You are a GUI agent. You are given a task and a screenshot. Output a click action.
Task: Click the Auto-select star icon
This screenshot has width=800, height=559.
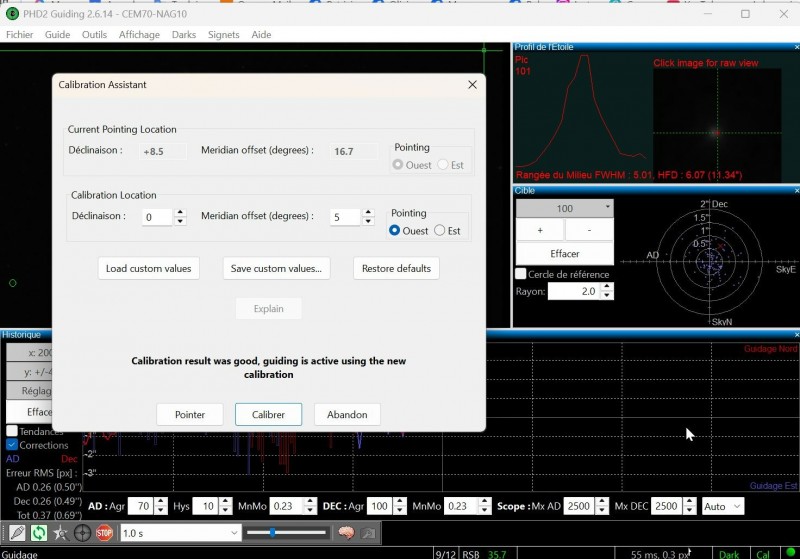[61, 533]
